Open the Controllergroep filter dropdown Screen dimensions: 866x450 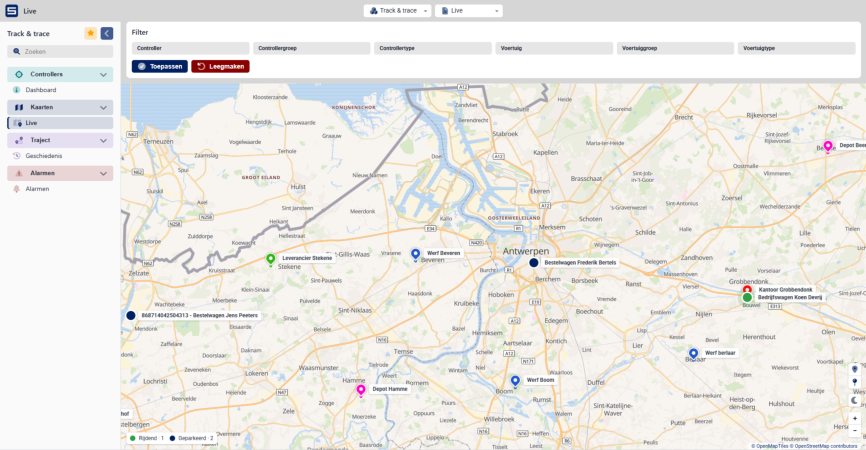coord(311,48)
